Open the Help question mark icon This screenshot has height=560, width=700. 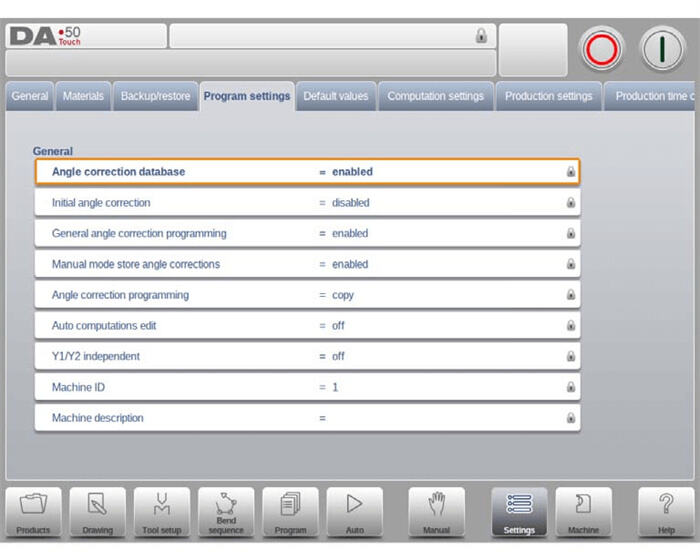click(x=666, y=511)
